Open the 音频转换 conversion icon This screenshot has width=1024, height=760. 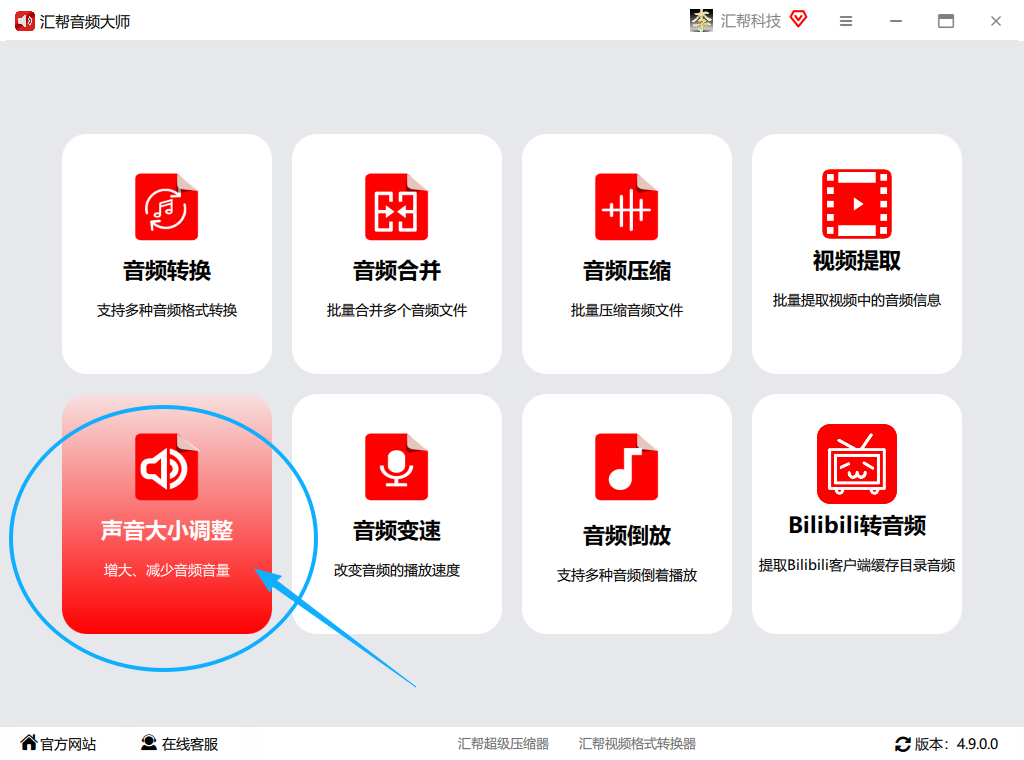point(167,206)
